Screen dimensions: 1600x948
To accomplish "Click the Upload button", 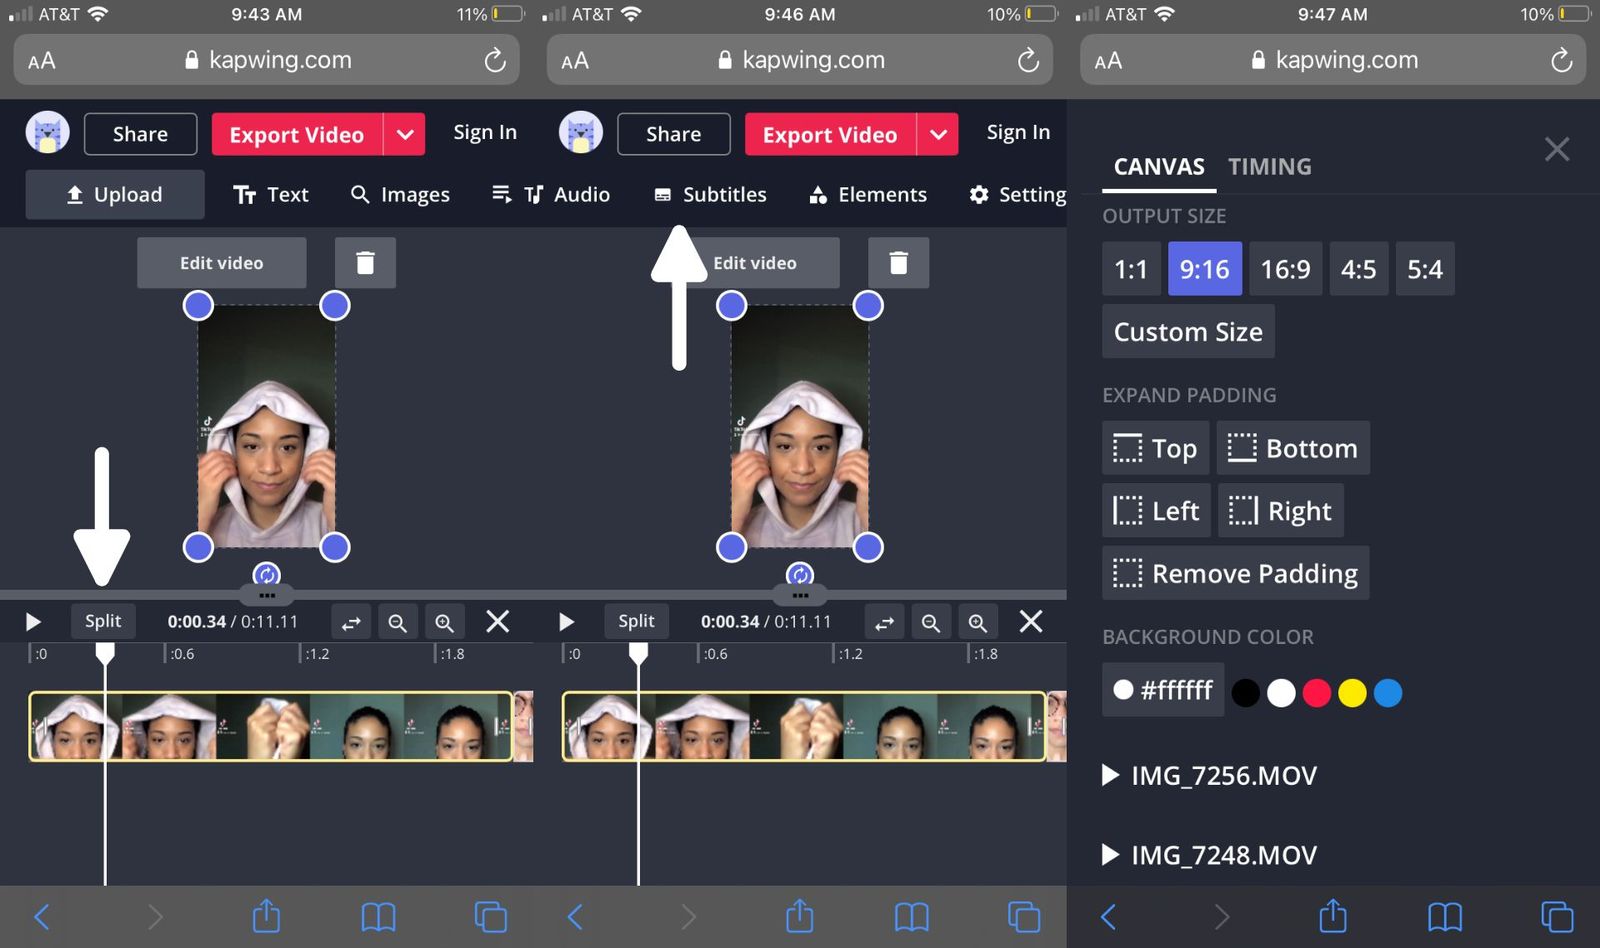I will 115,195.
